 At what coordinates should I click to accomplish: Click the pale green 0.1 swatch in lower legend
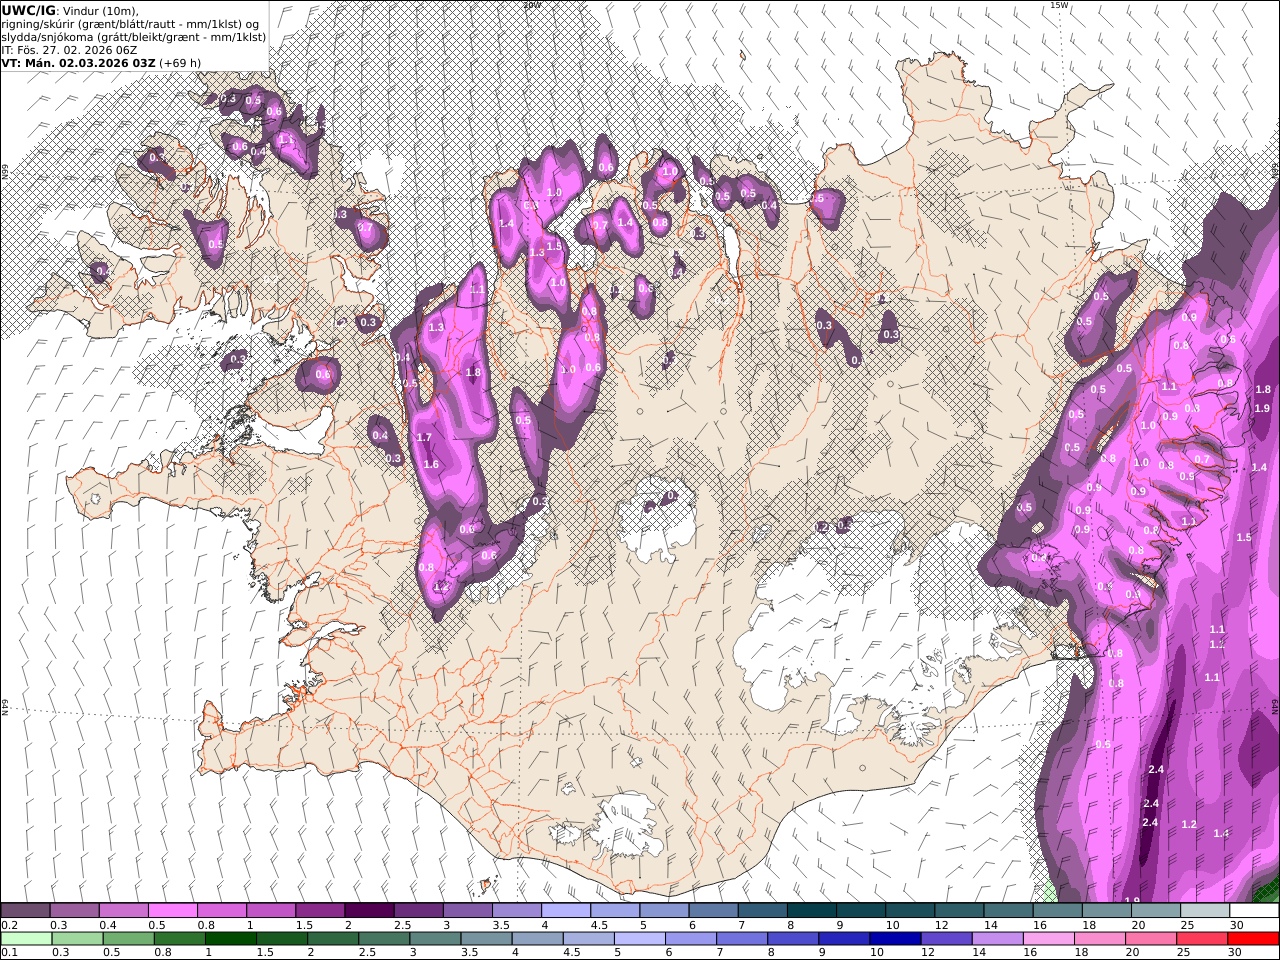click(26, 939)
